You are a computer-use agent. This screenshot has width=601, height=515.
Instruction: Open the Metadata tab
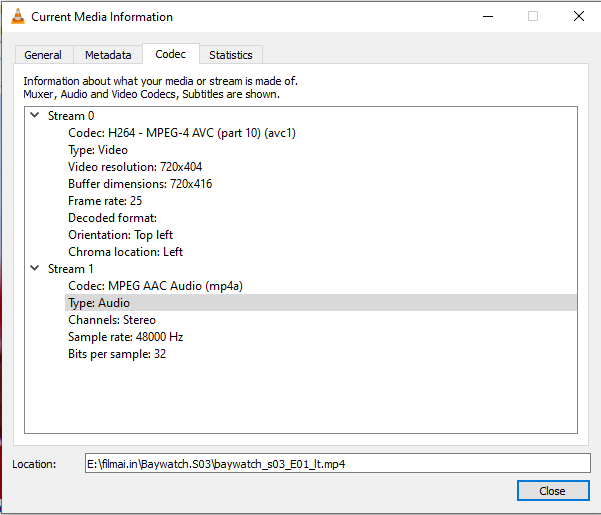click(x=108, y=55)
